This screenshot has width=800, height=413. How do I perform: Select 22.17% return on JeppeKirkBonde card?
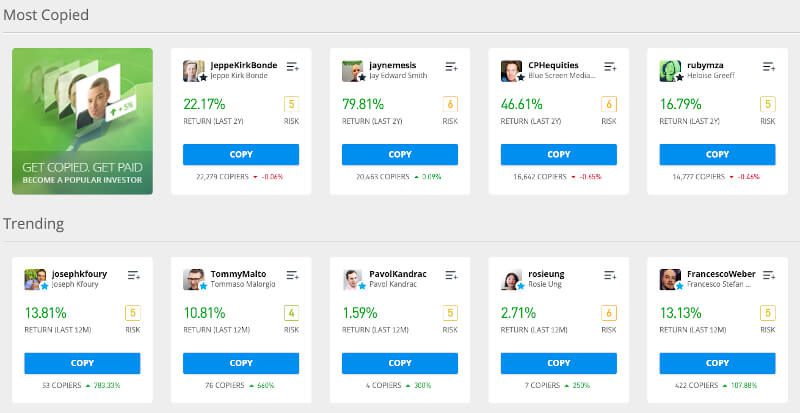(x=204, y=104)
